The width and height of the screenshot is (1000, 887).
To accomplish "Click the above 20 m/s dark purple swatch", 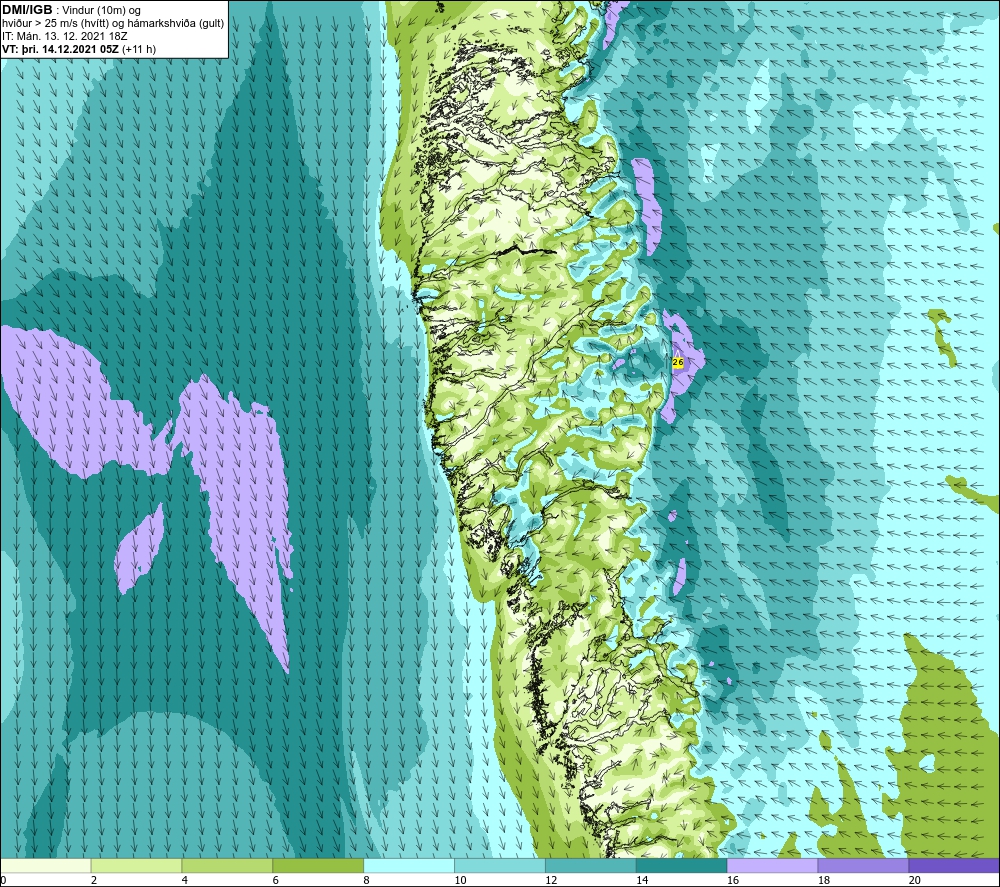I will (x=954, y=866).
